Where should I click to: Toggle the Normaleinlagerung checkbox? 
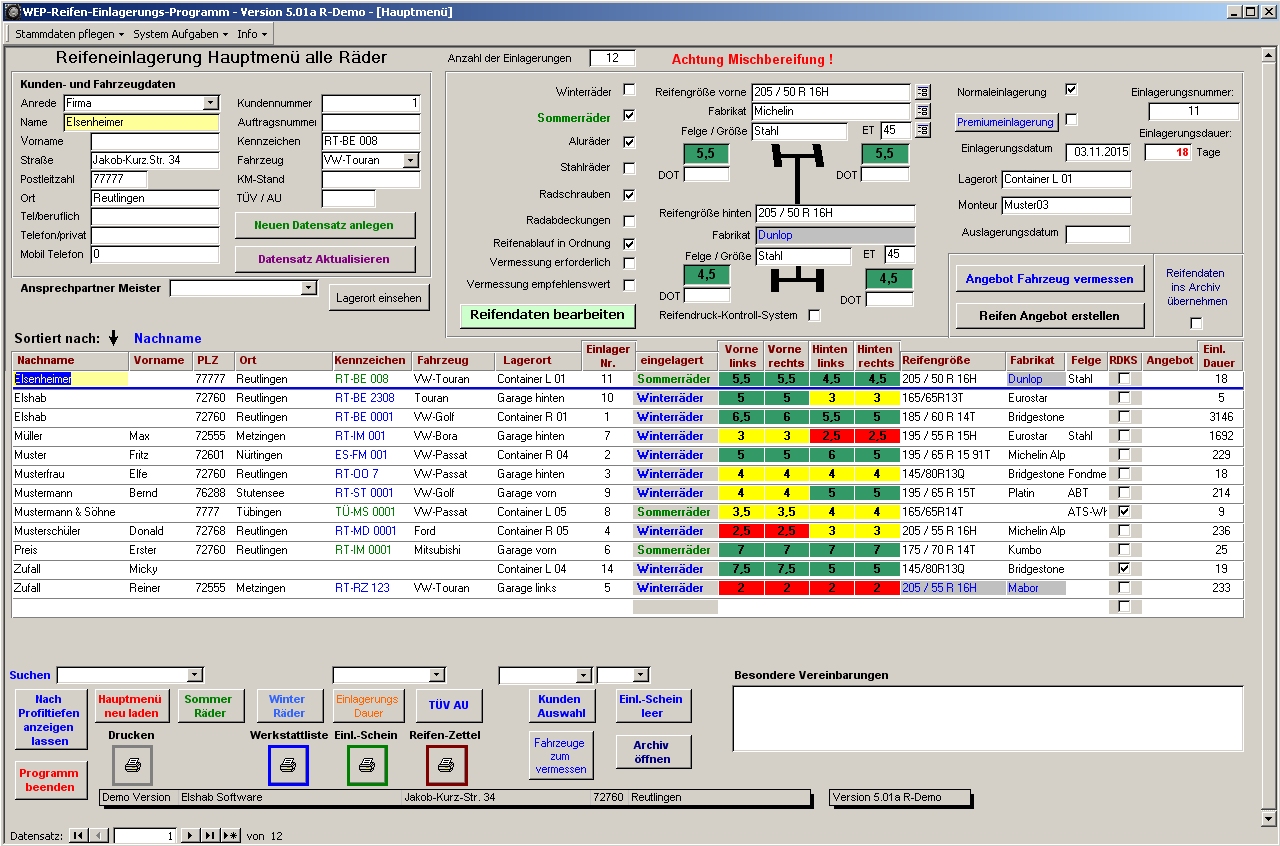[x=1071, y=90]
